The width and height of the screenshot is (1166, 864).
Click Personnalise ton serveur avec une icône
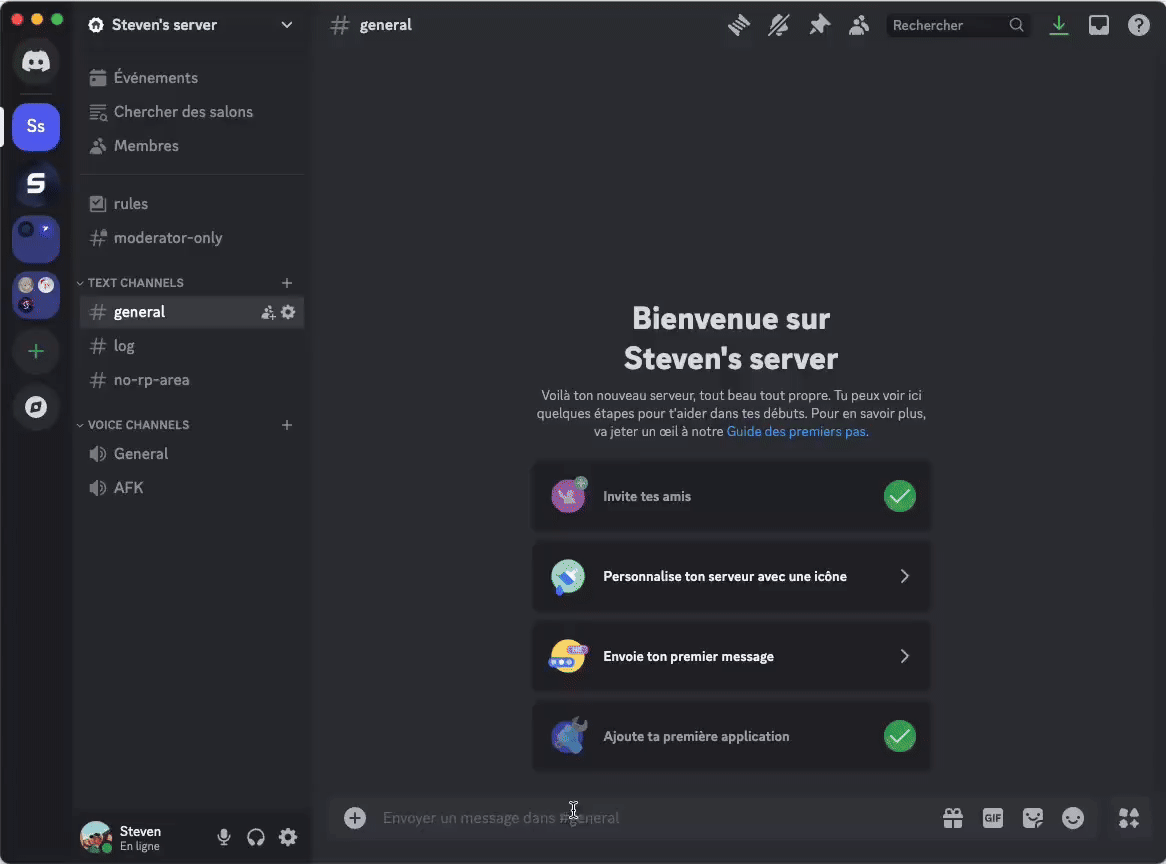coord(731,576)
